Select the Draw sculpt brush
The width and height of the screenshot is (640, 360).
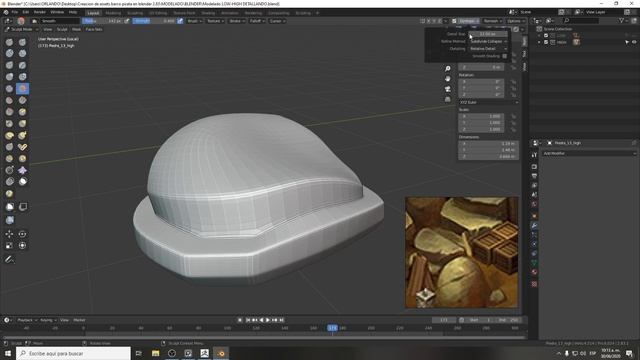pos(9,42)
